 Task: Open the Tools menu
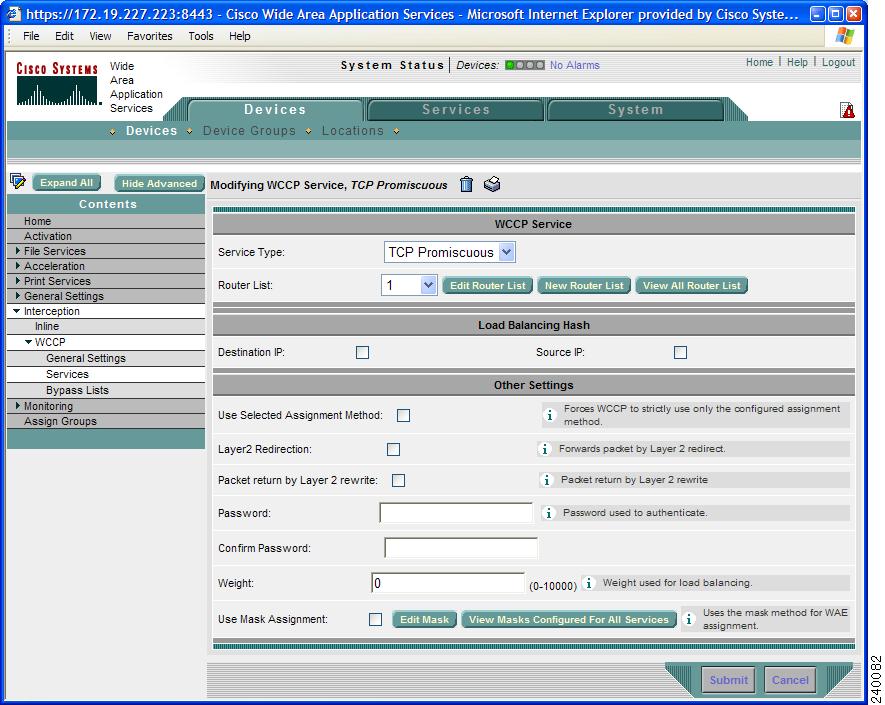pyautogui.click(x=201, y=36)
